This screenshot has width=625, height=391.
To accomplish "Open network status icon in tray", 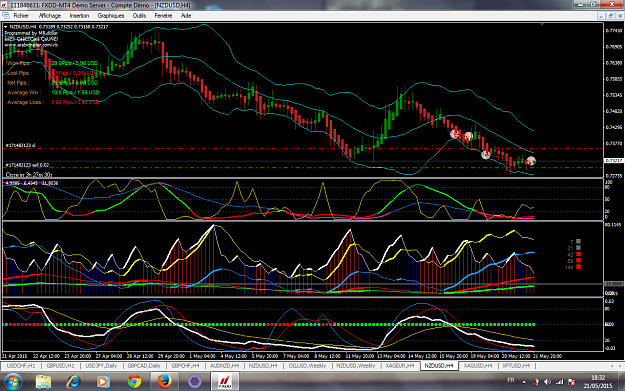I will point(560,382).
